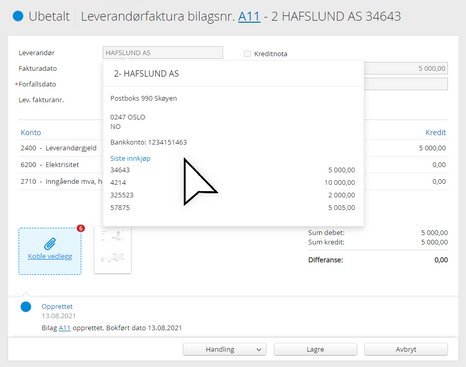This screenshot has height=367, width=466.
Task: Click the Siste innkjøp link
Action: click(130, 158)
